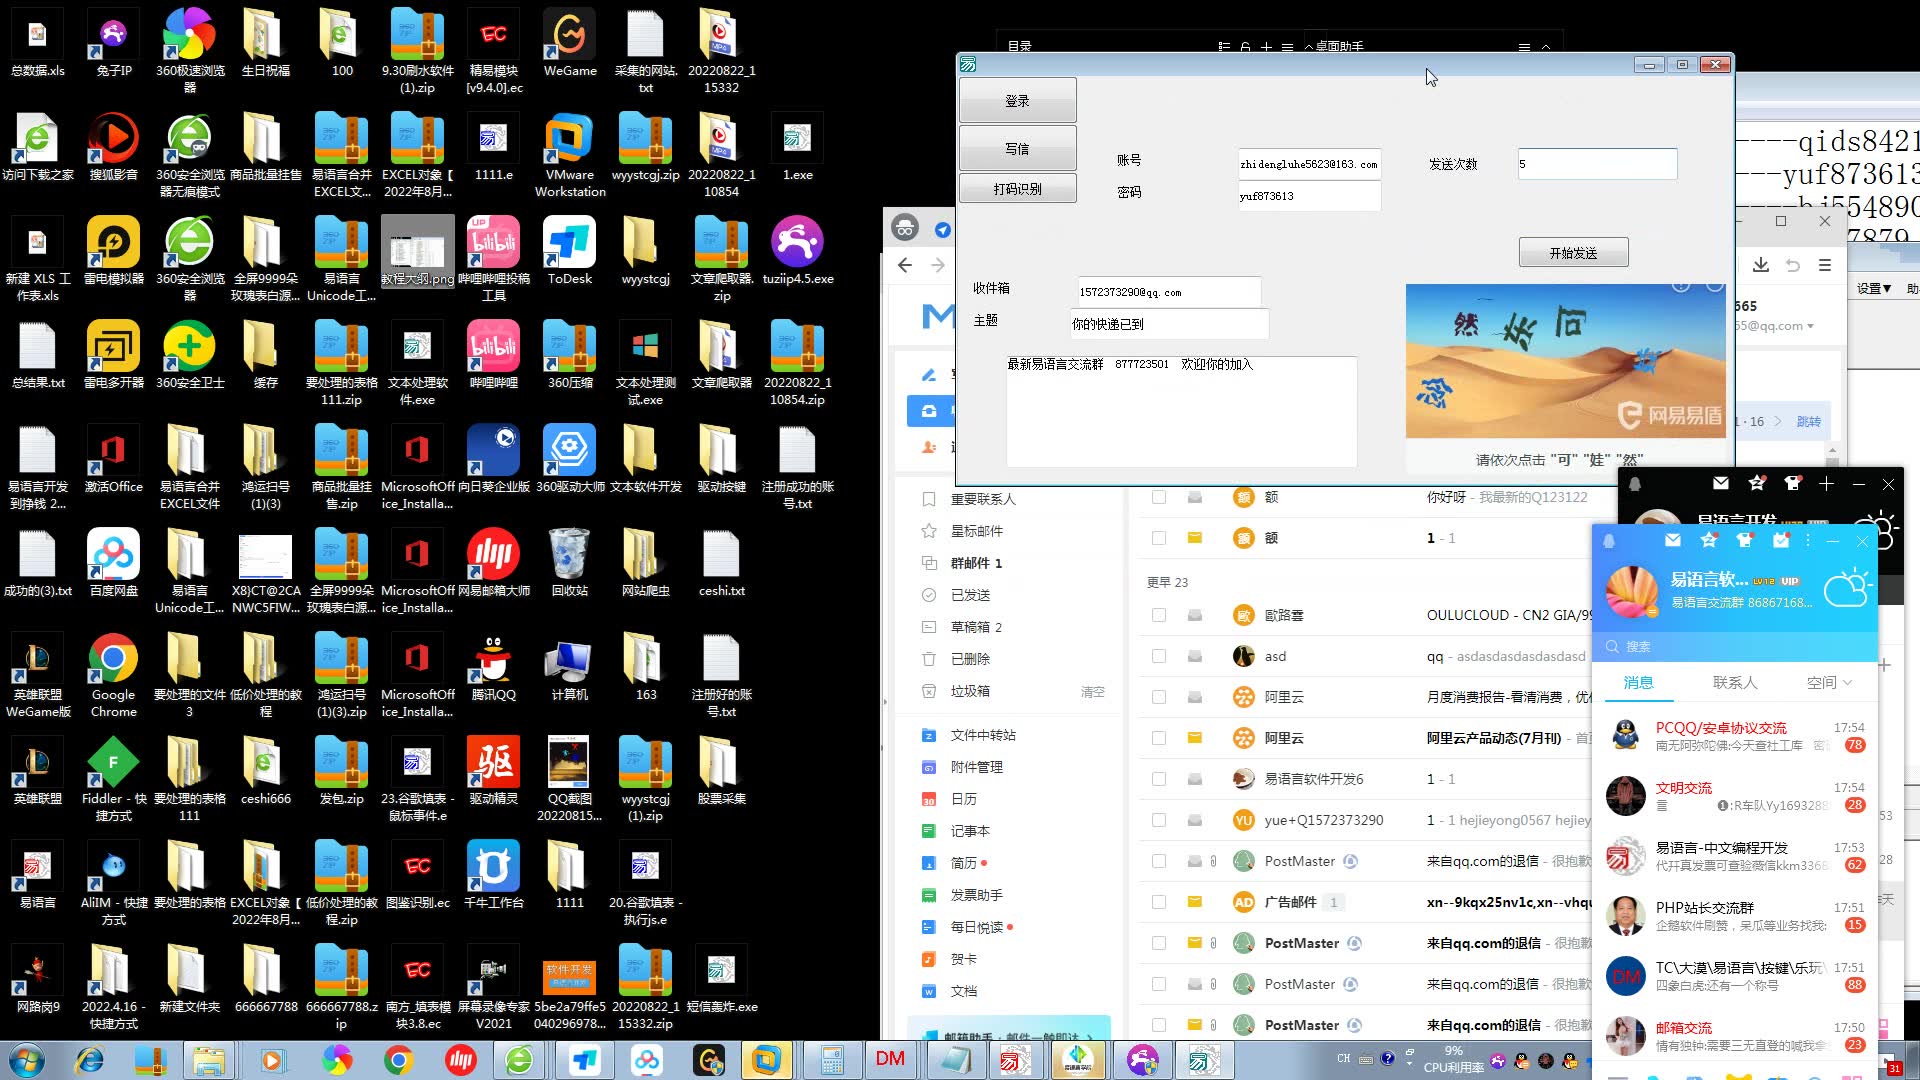Click the calendar check-in icon in the blue QQ header
1920x1080 pixels.
click(1781, 540)
